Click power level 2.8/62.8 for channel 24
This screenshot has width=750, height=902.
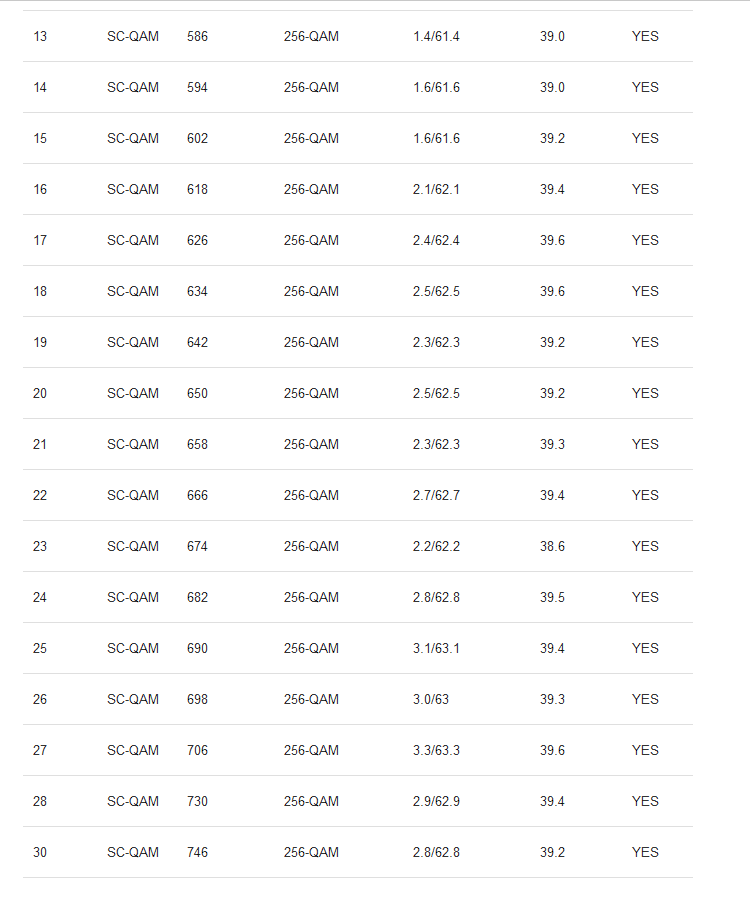(x=436, y=598)
